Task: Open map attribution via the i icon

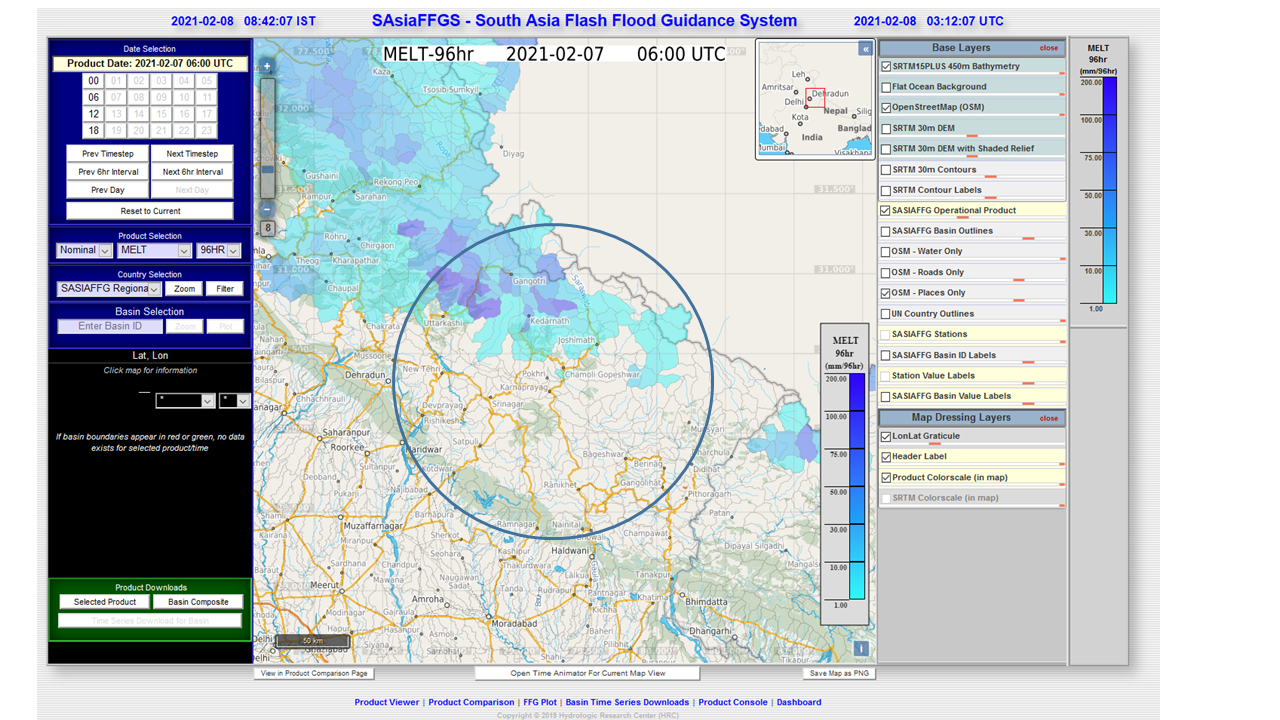Action: point(860,649)
